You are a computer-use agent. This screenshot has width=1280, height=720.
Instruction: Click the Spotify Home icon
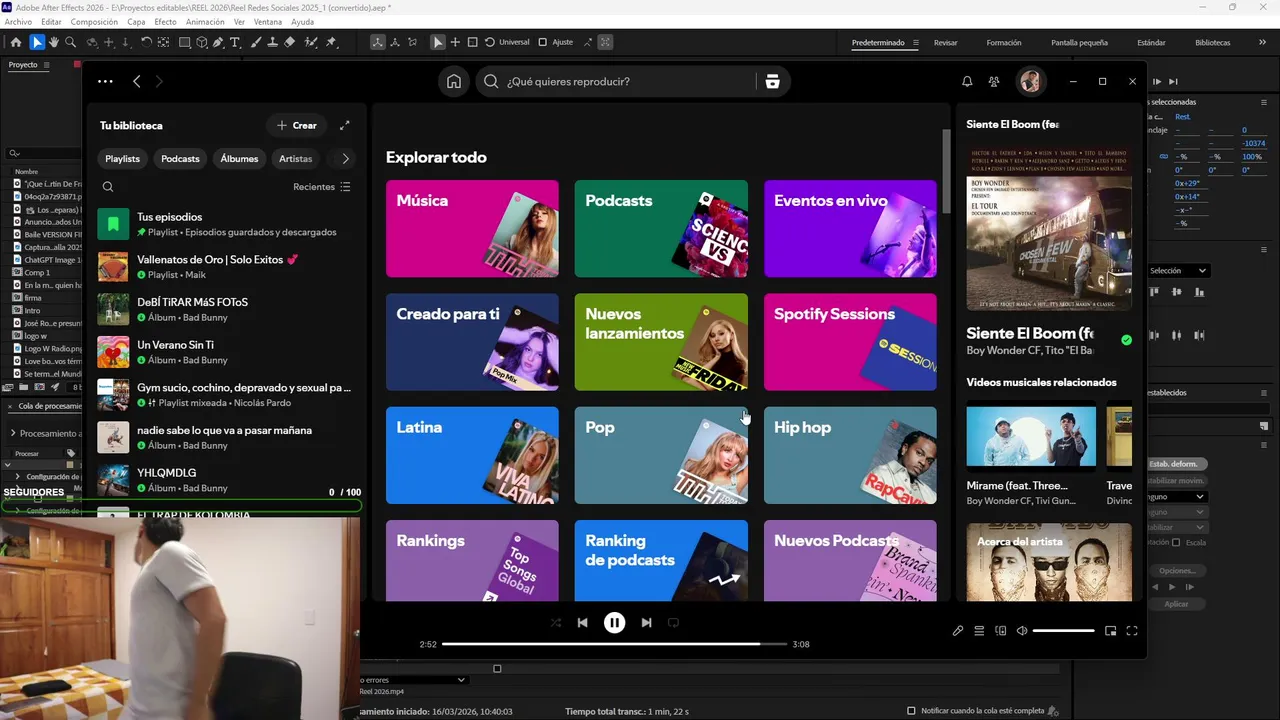coord(454,82)
